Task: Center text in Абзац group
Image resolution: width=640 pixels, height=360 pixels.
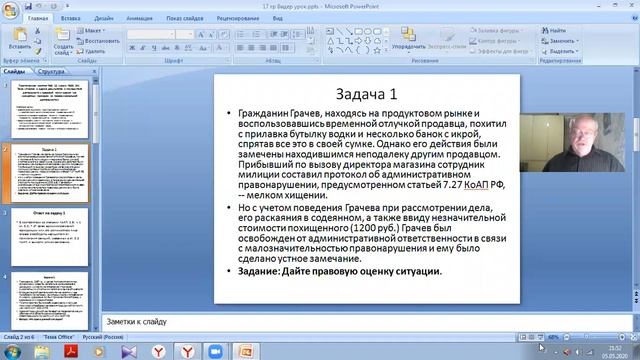Action: point(251,48)
